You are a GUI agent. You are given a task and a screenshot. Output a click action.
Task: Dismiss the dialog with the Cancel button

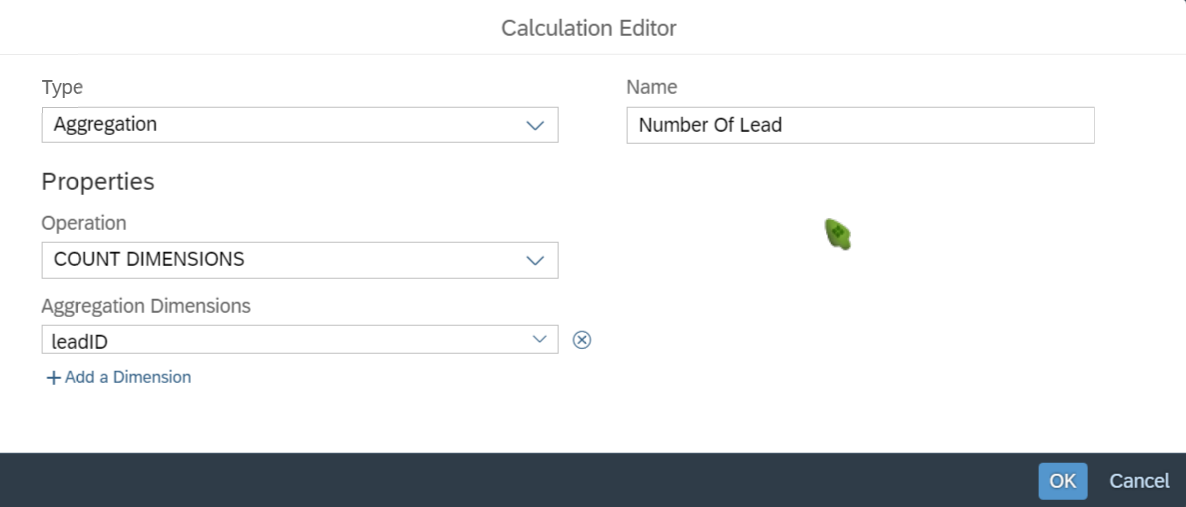coord(1138,481)
